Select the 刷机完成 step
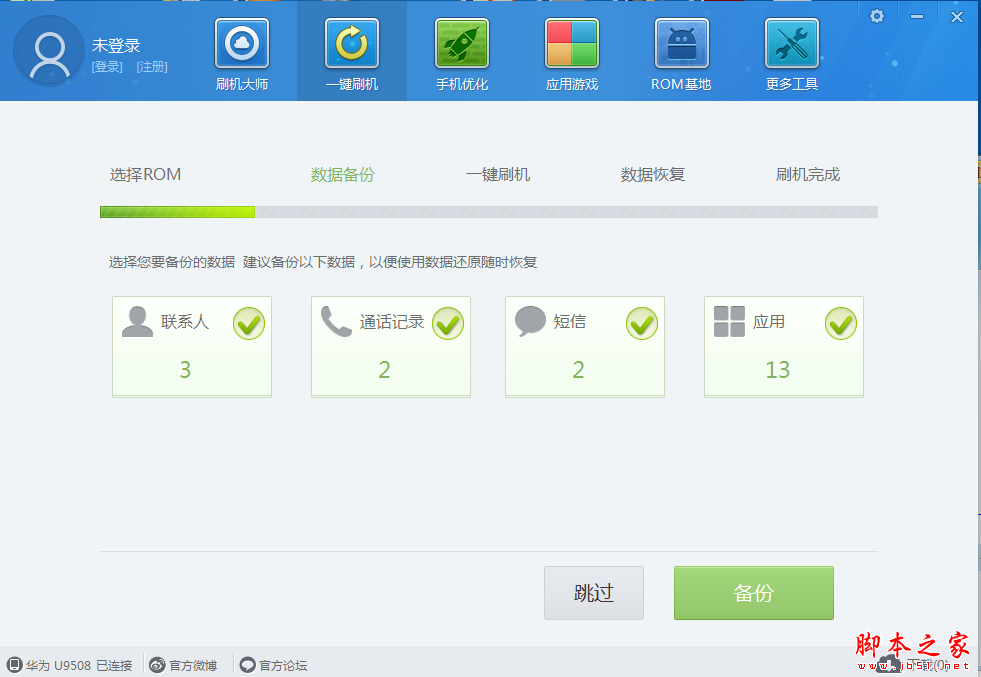This screenshot has height=677, width=981. click(x=808, y=175)
